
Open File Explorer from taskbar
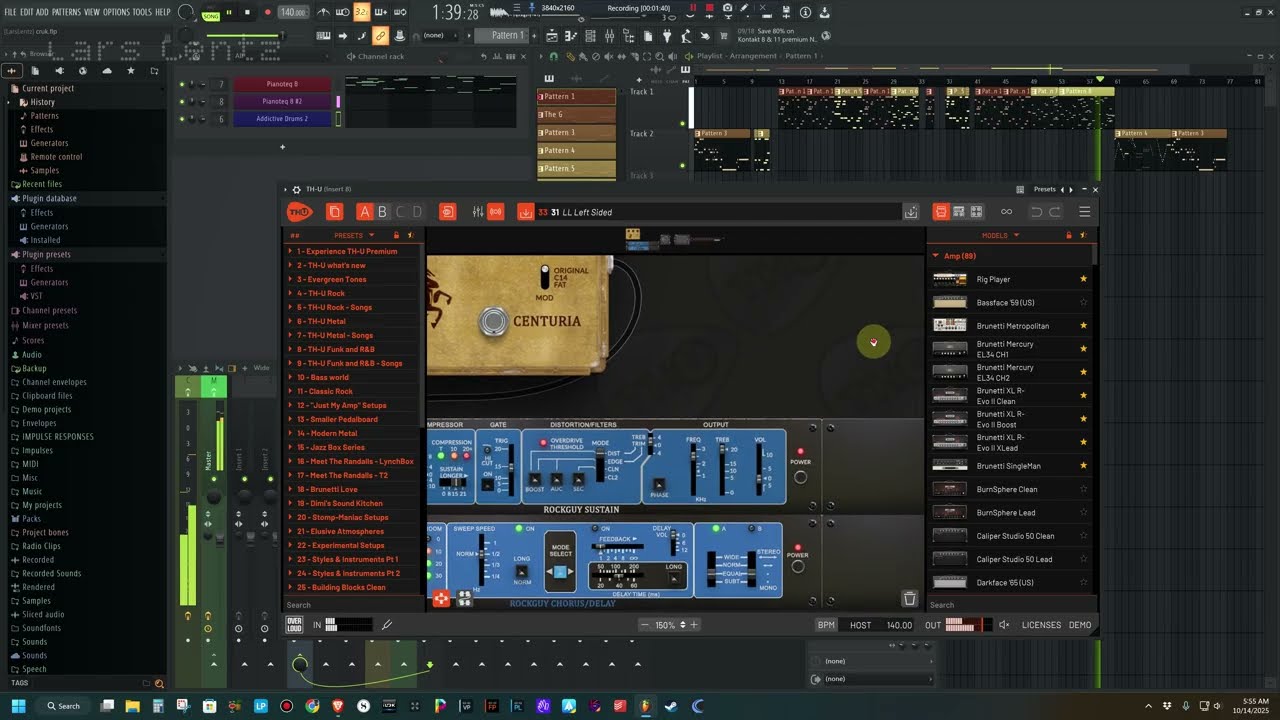[132, 706]
